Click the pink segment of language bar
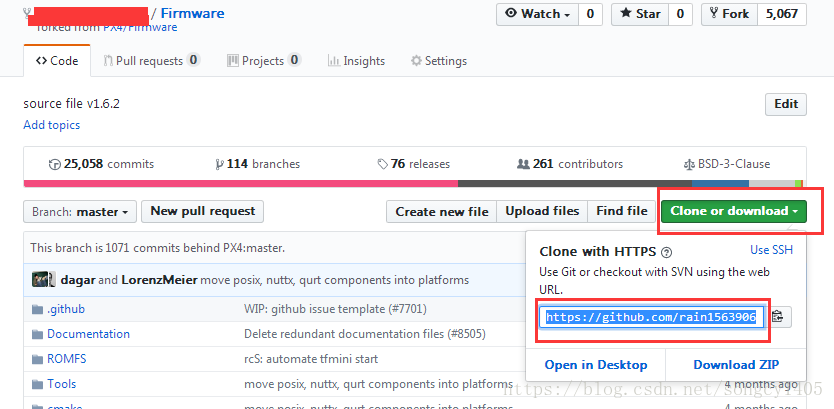The height and width of the screenshot is (409, 834). click(240, 183)
